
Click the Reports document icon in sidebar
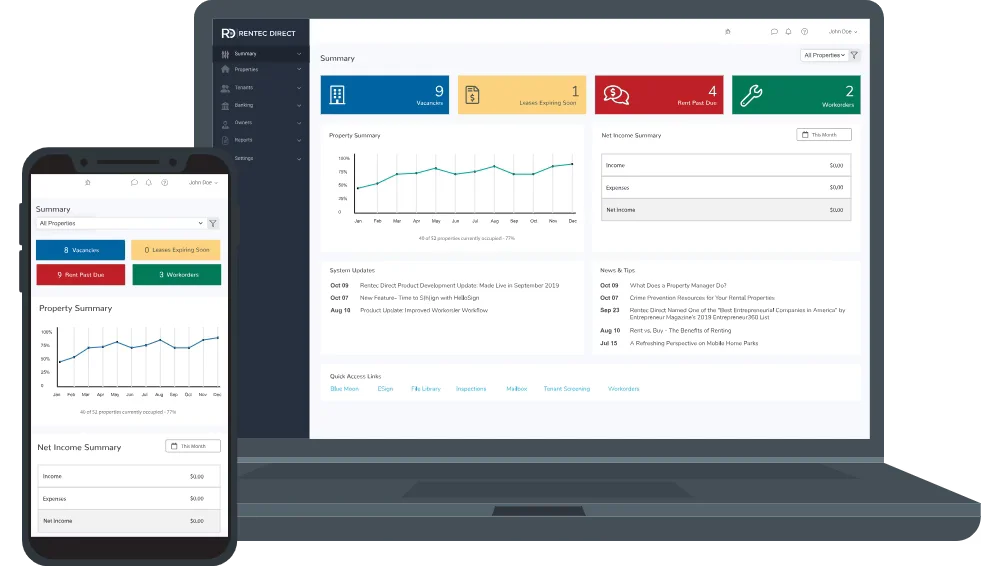tap(225, 141)
